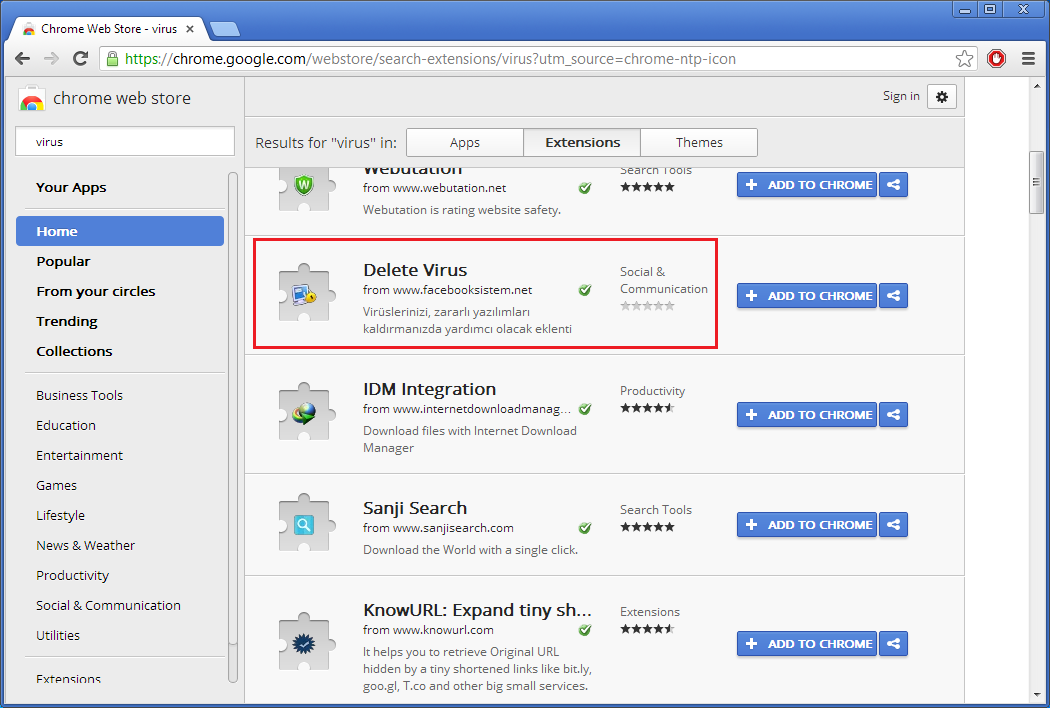Screen dimensions: 1050x708
Task: Switch results to the Apps tab
Action: (x=465, y=143)
